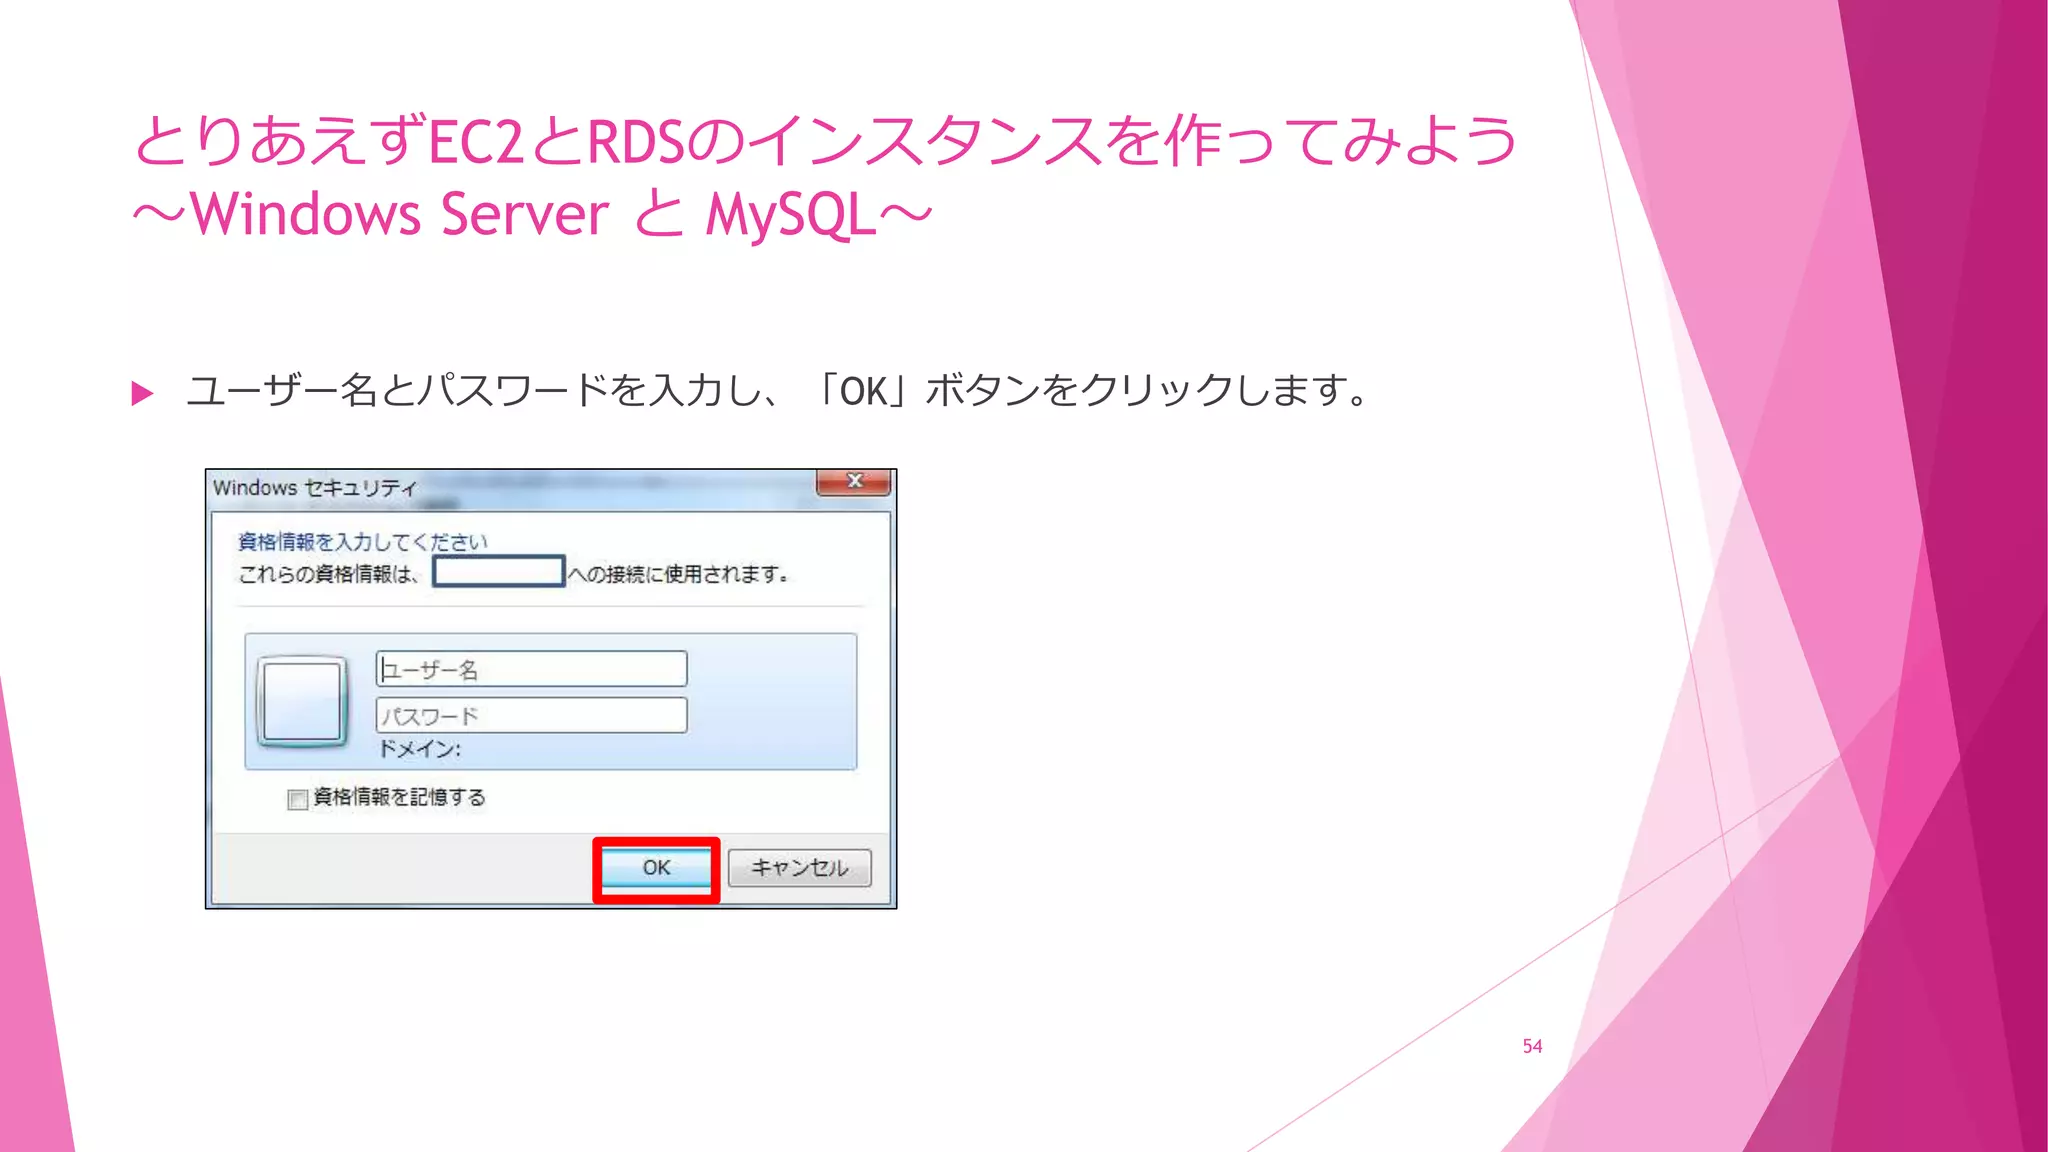The image size is (2048, 1152).
Task: Click the Windows セキュリティ title bar text
Action: coord(314,488)
